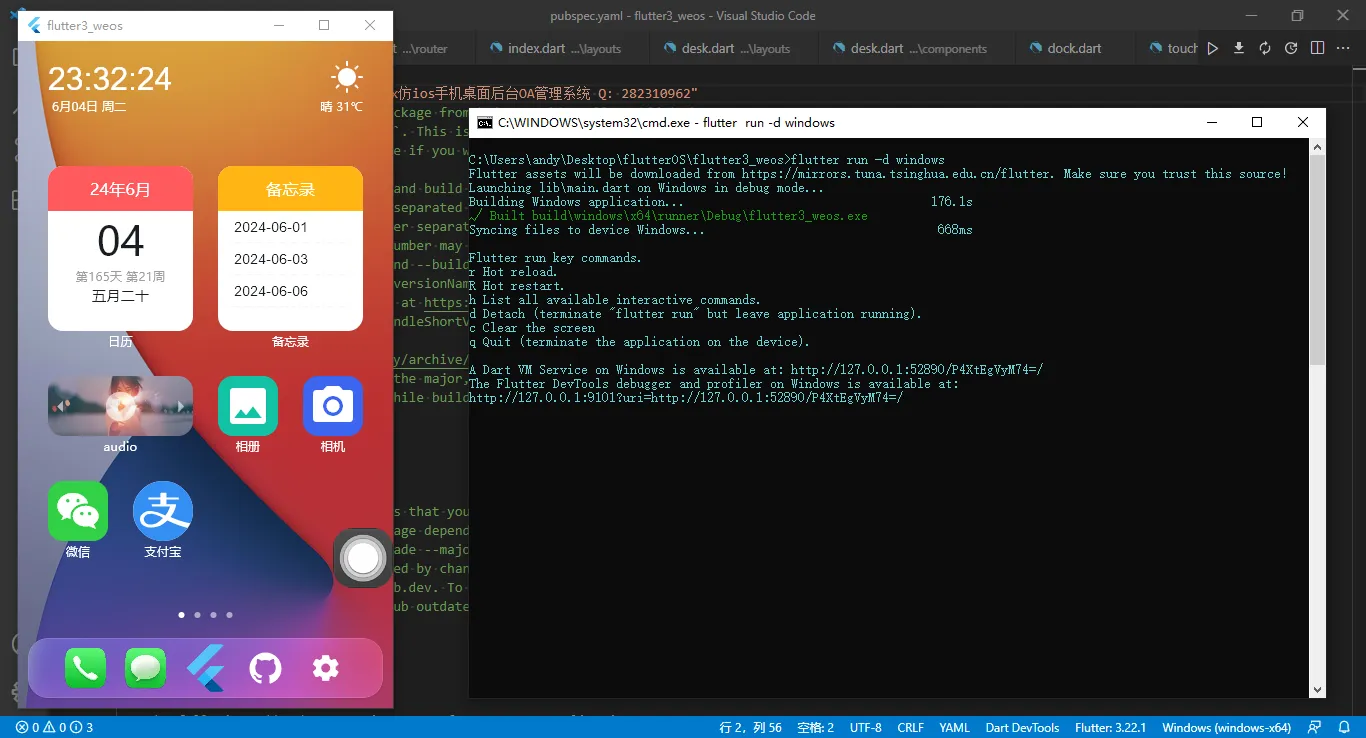Screen dimensions: 1366x738
Task: Click the Flutter logo in the flutter3_weos title bar
Action: tap(35, 25)
